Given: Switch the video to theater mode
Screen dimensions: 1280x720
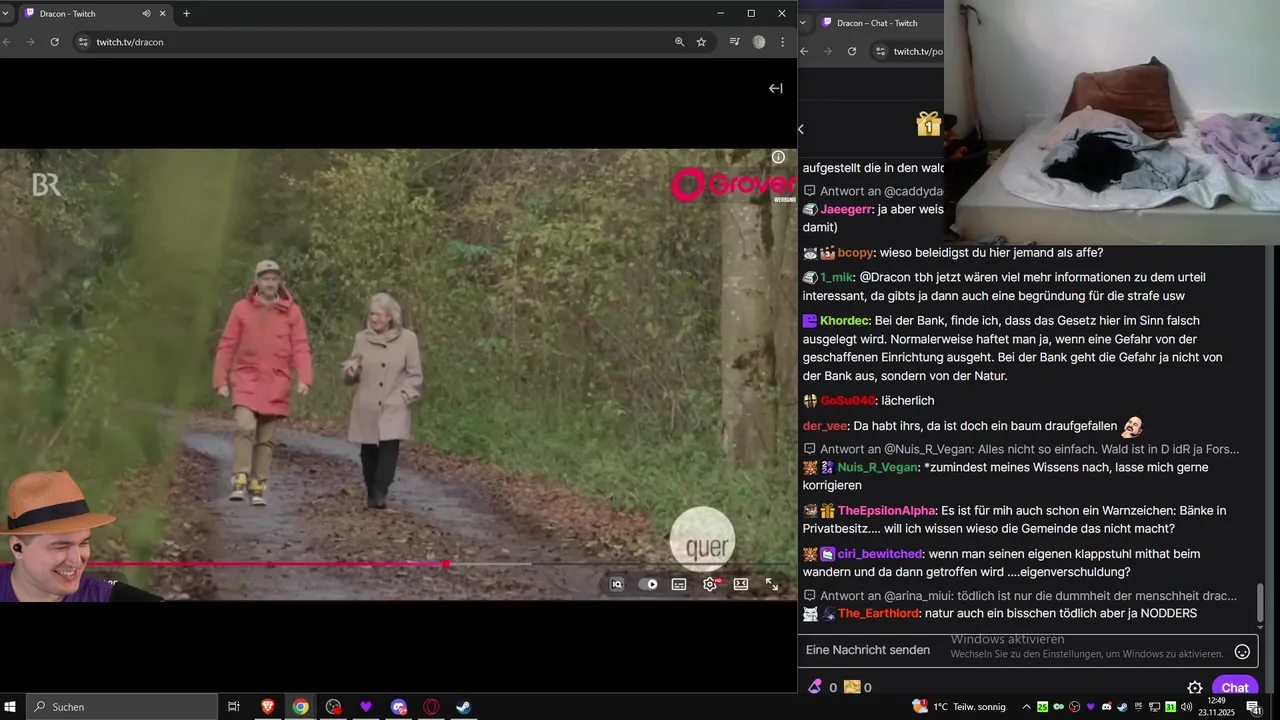Looking at the screenshot, I should [x=741, y=584].
